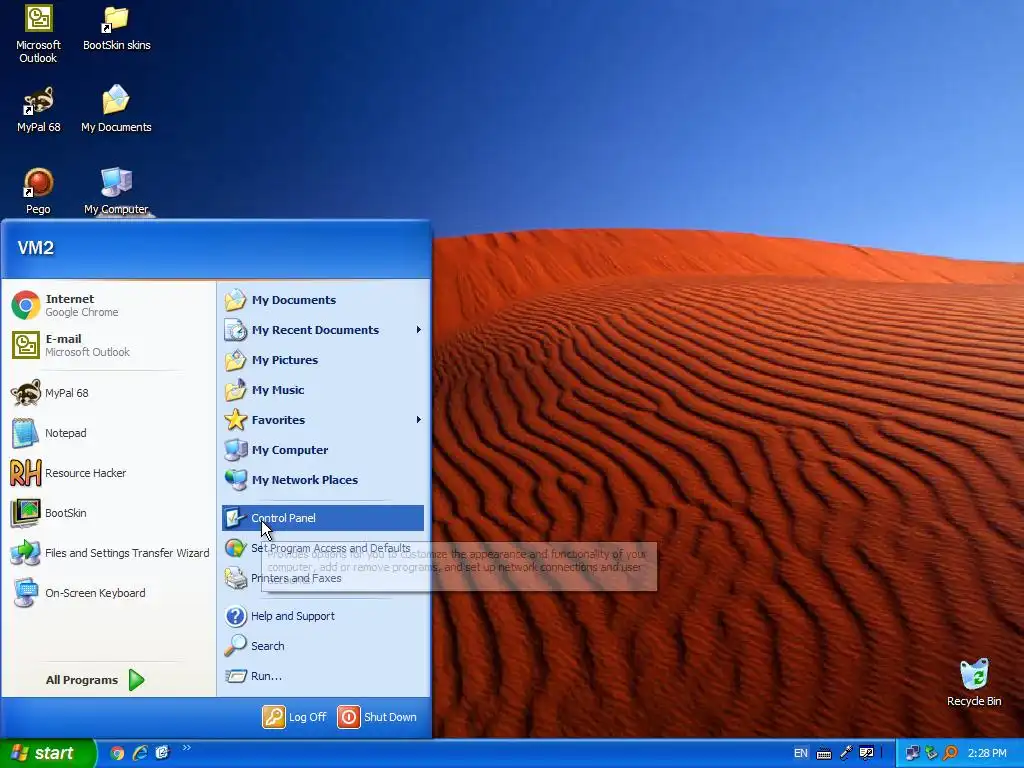Image resolution: width=1024 pixels, height=768 pixels.
Task: Click the network computers tray icon
Action: (x=912, y=753)
